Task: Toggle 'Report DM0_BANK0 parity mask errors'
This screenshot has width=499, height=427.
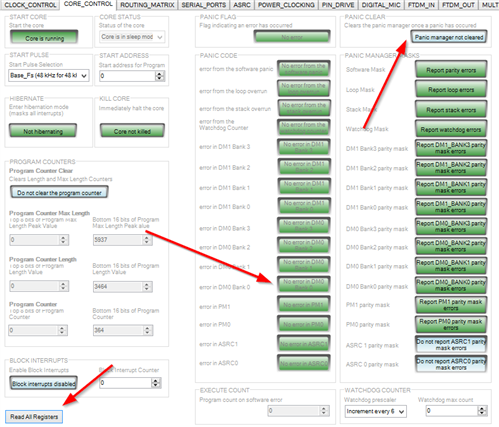Action: pyautogui.click(x=451, y=286)
